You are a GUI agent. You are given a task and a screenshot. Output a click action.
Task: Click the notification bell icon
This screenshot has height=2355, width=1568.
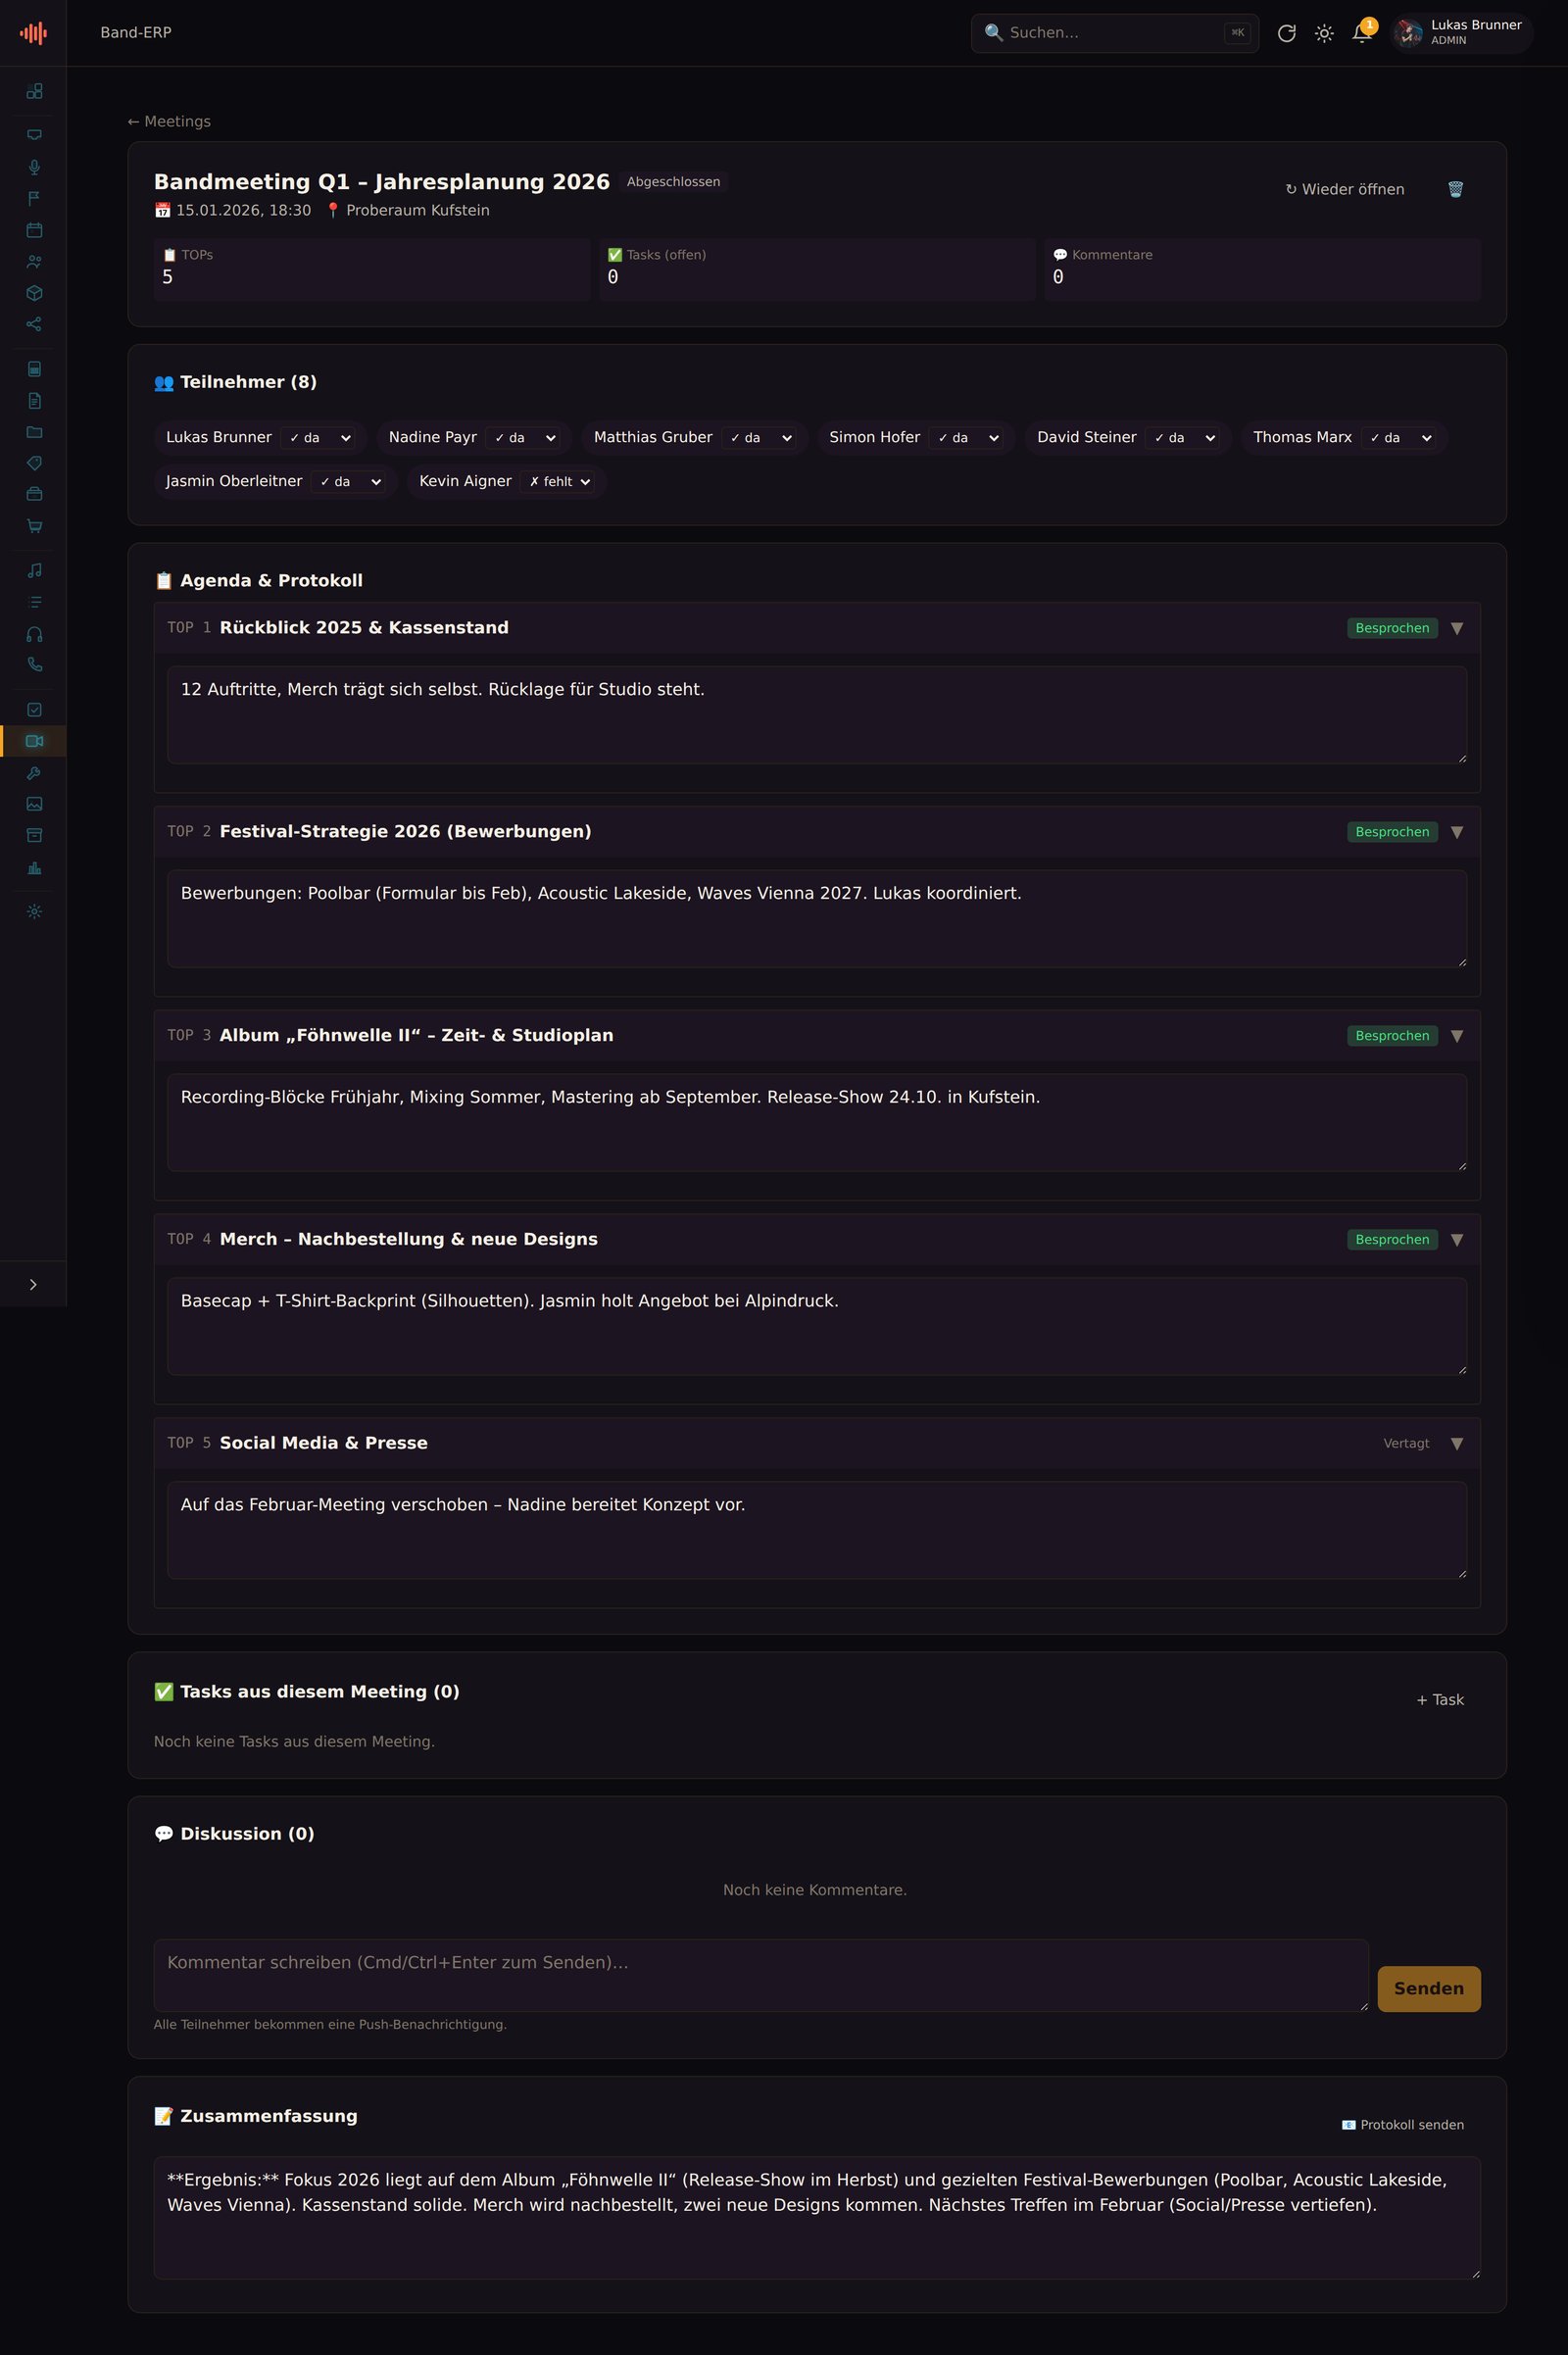point(1361,33)
